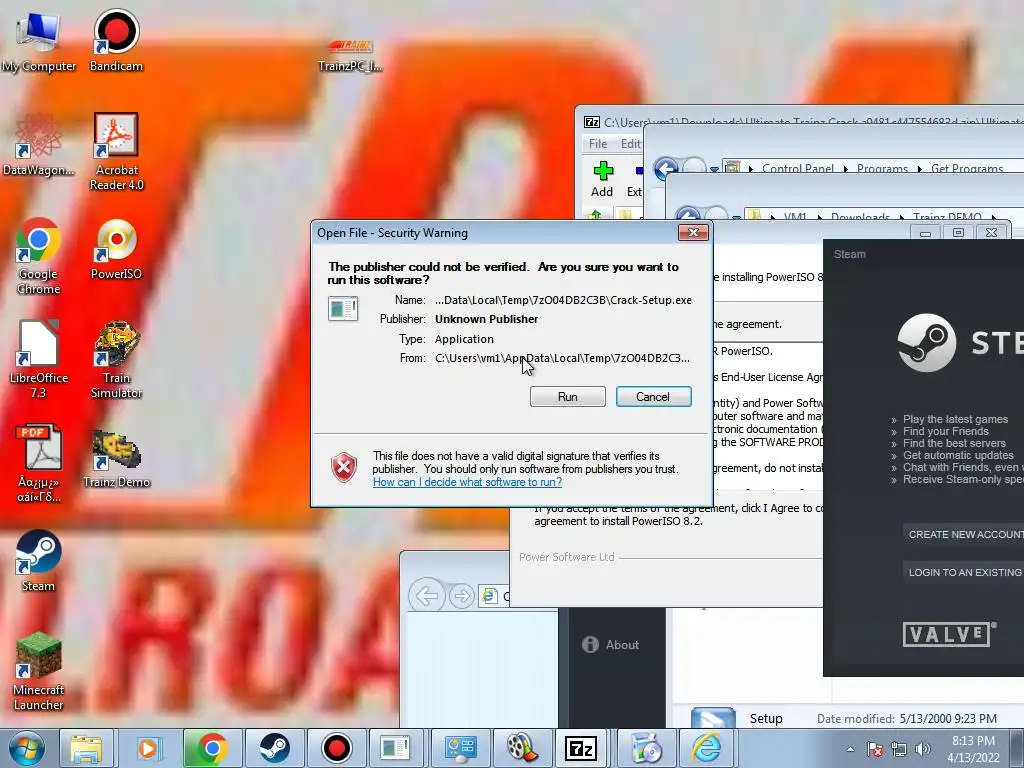
Task: Click Trainz DEMO in Explorer breadcrumb
Action: (x=947, y=217)
